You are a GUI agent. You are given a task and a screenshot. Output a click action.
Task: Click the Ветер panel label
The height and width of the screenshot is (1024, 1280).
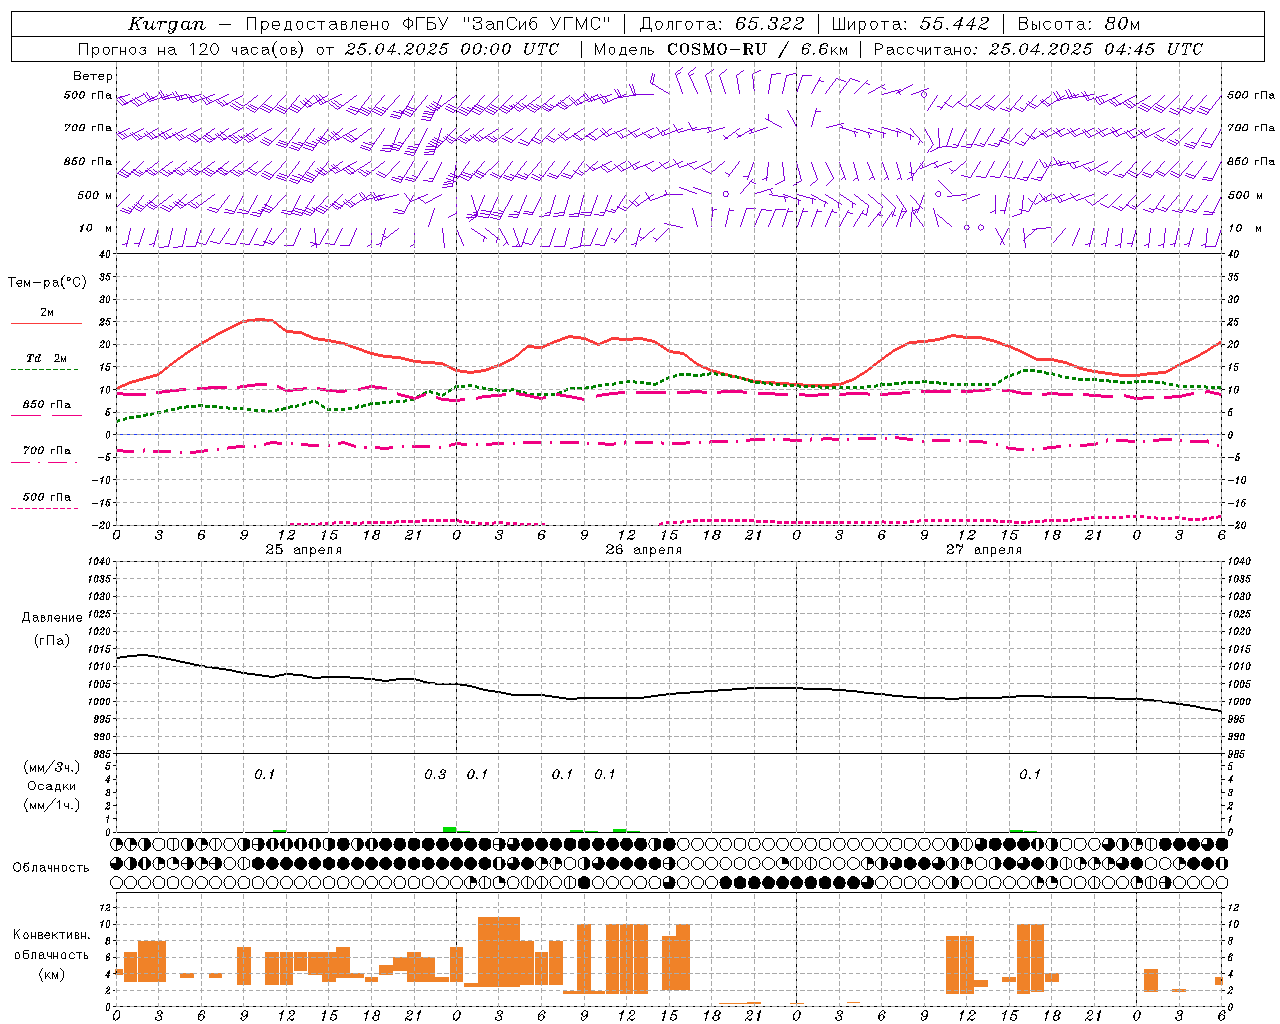93,76
